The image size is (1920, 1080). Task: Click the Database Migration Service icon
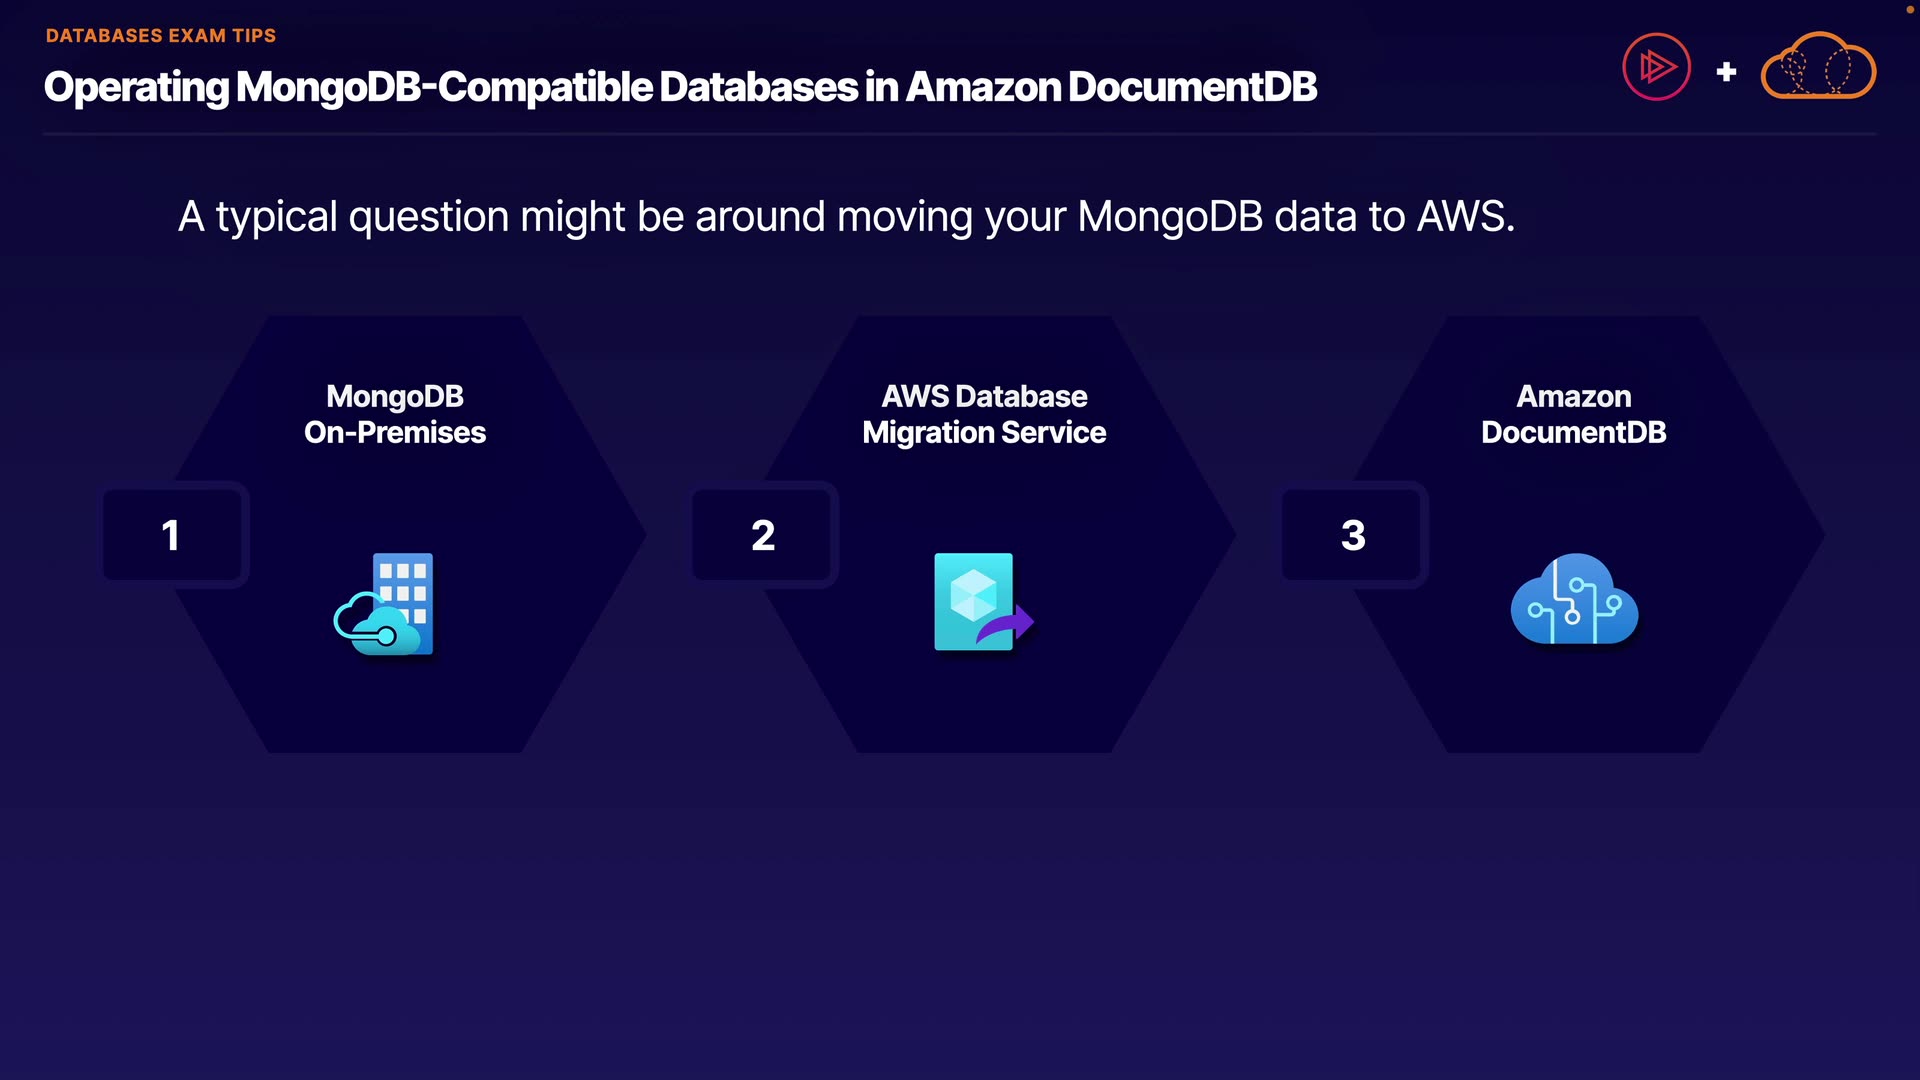(982, 602)
